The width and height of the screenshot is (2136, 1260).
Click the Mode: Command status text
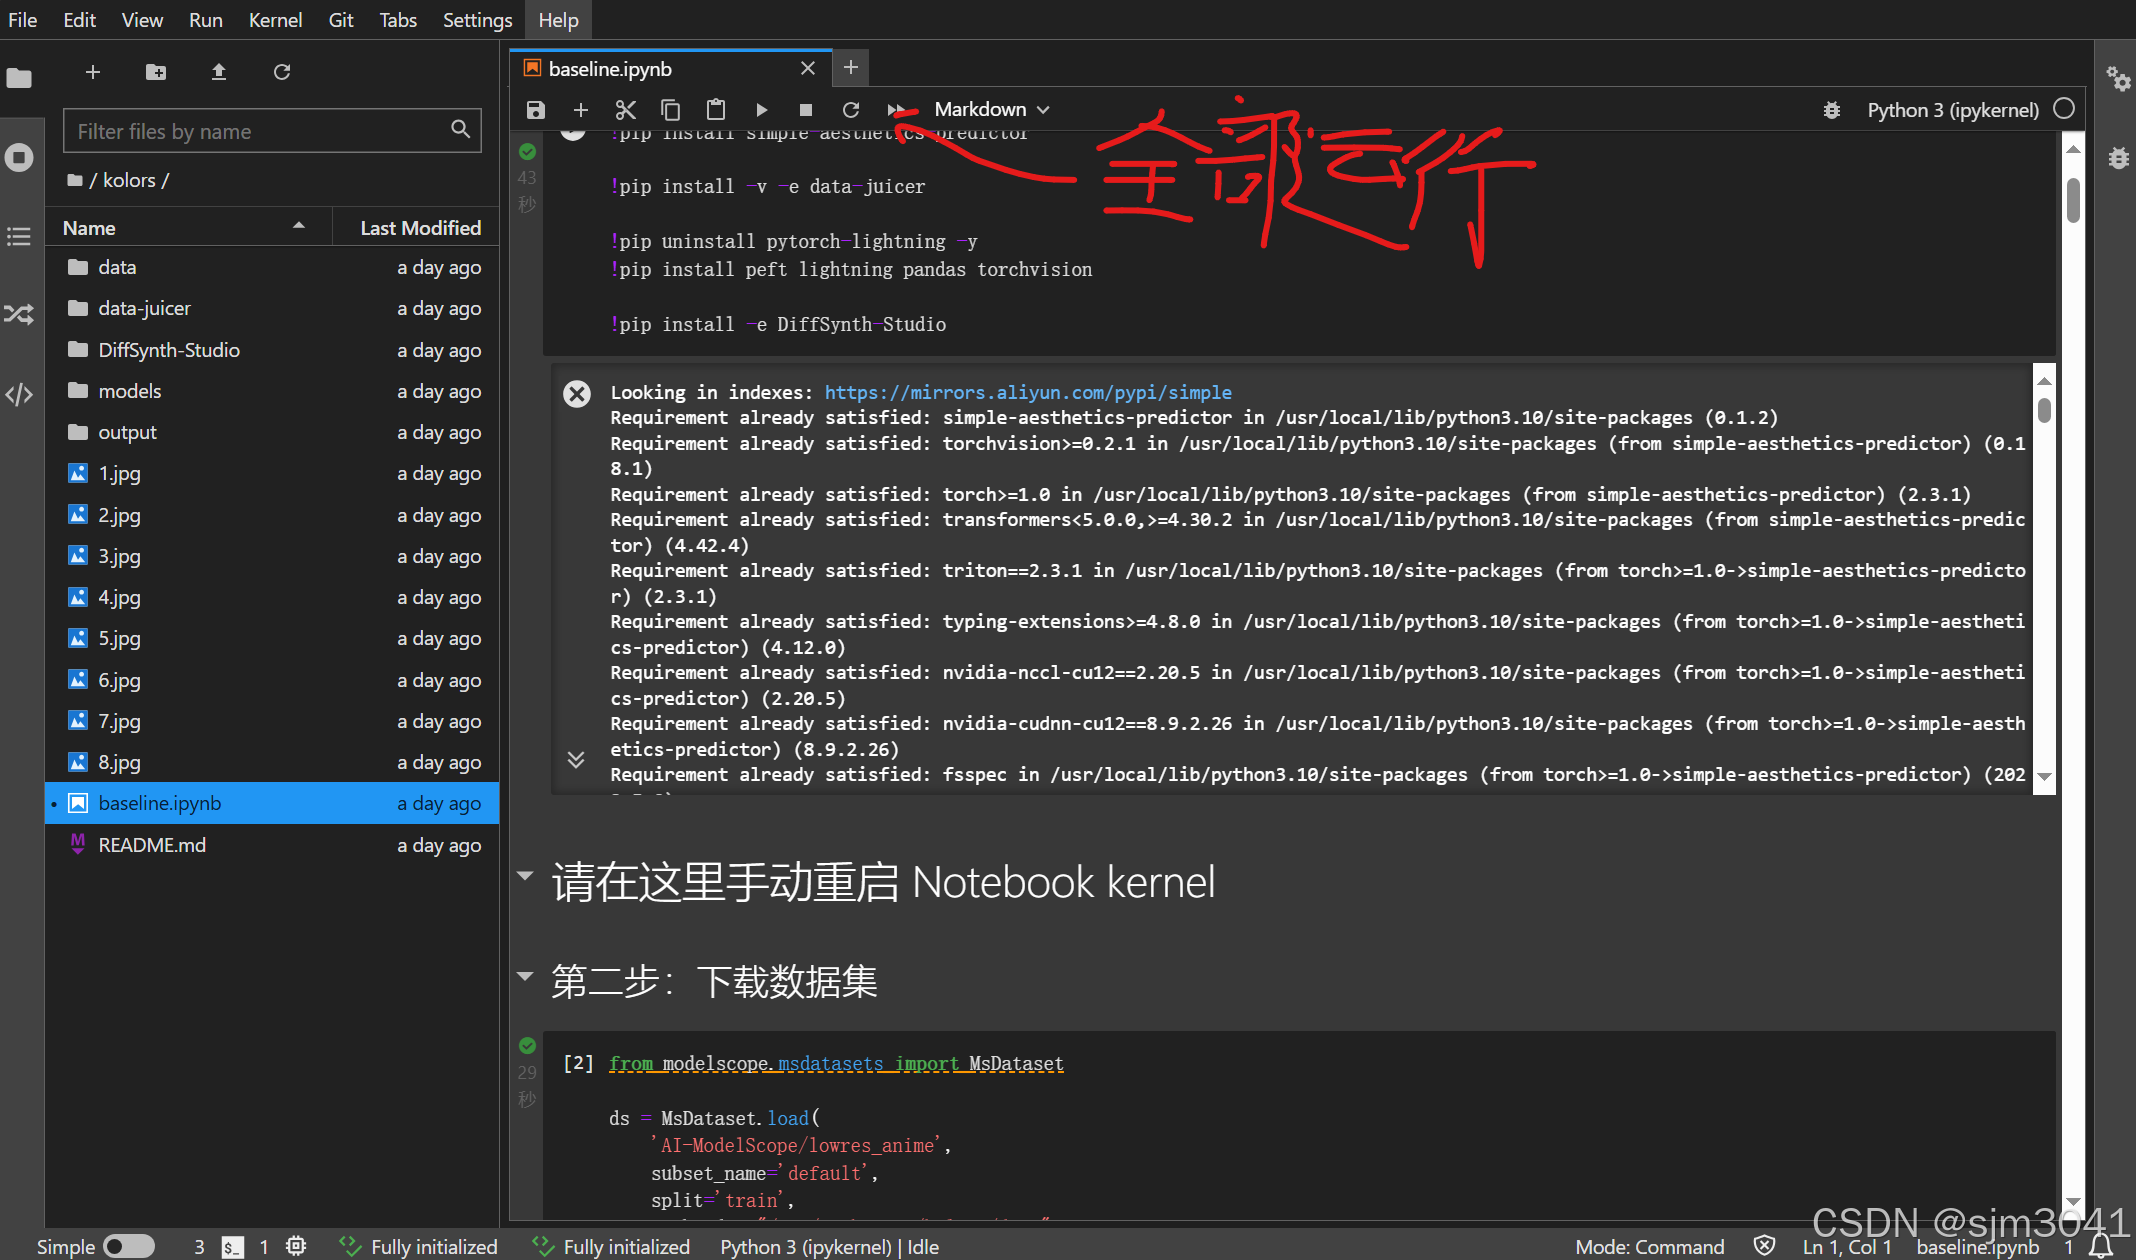tap(1649, 1246)
